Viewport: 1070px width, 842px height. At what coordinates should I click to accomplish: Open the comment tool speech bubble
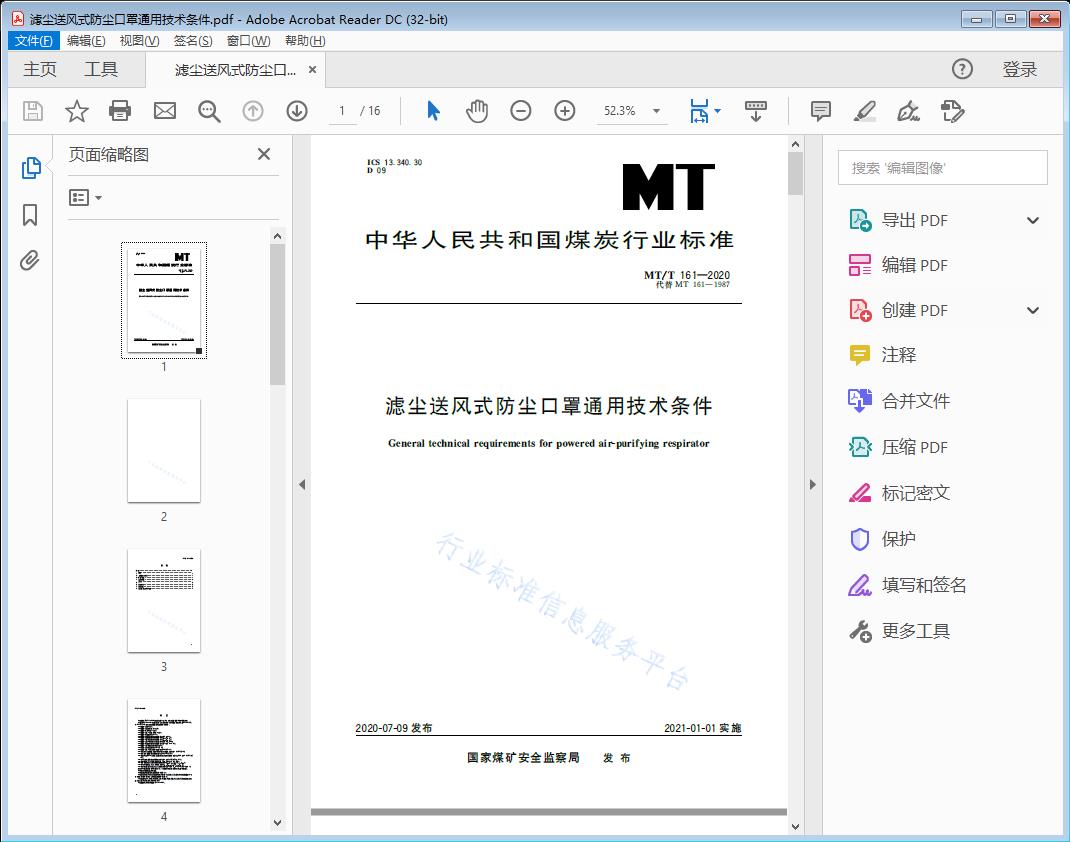(820, 111)
